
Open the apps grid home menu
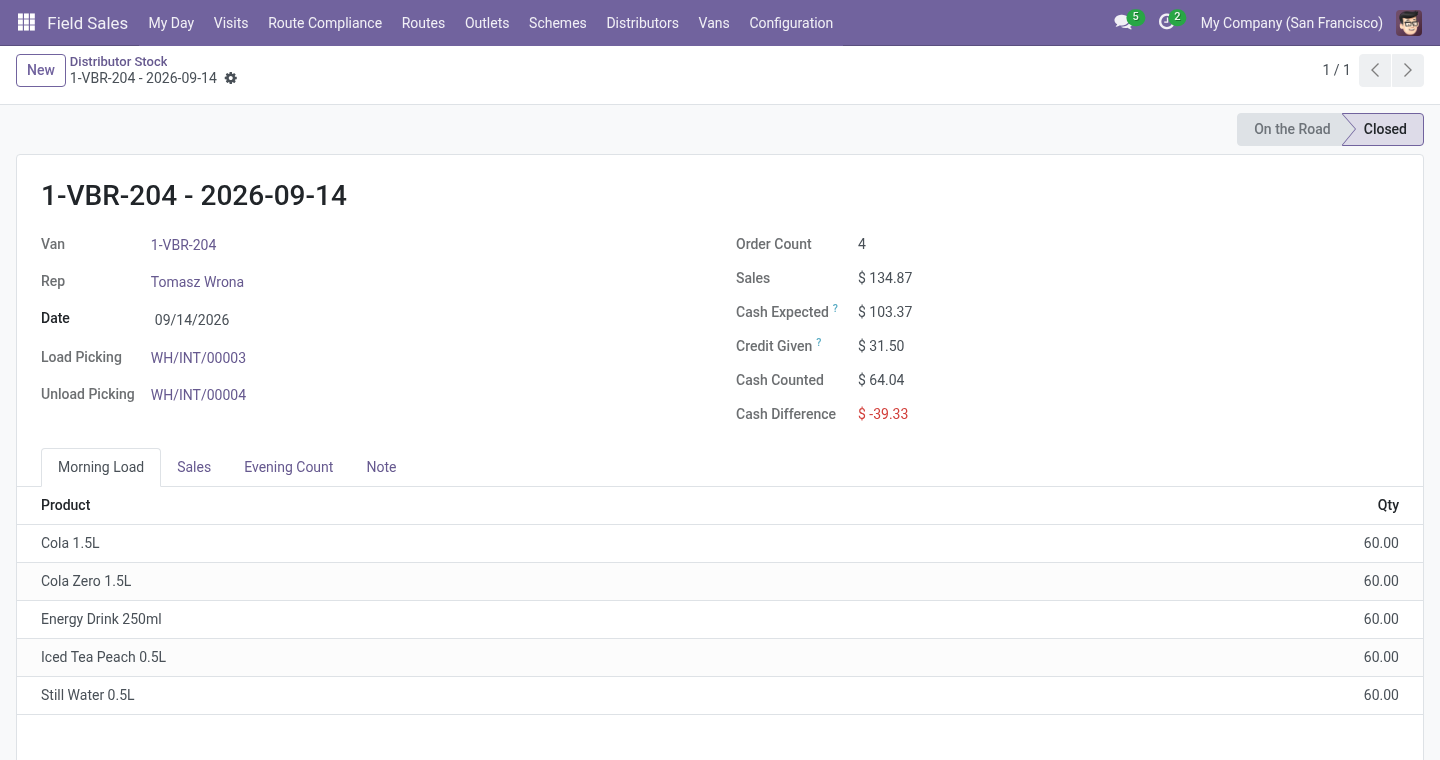click(x=27, y=22)
